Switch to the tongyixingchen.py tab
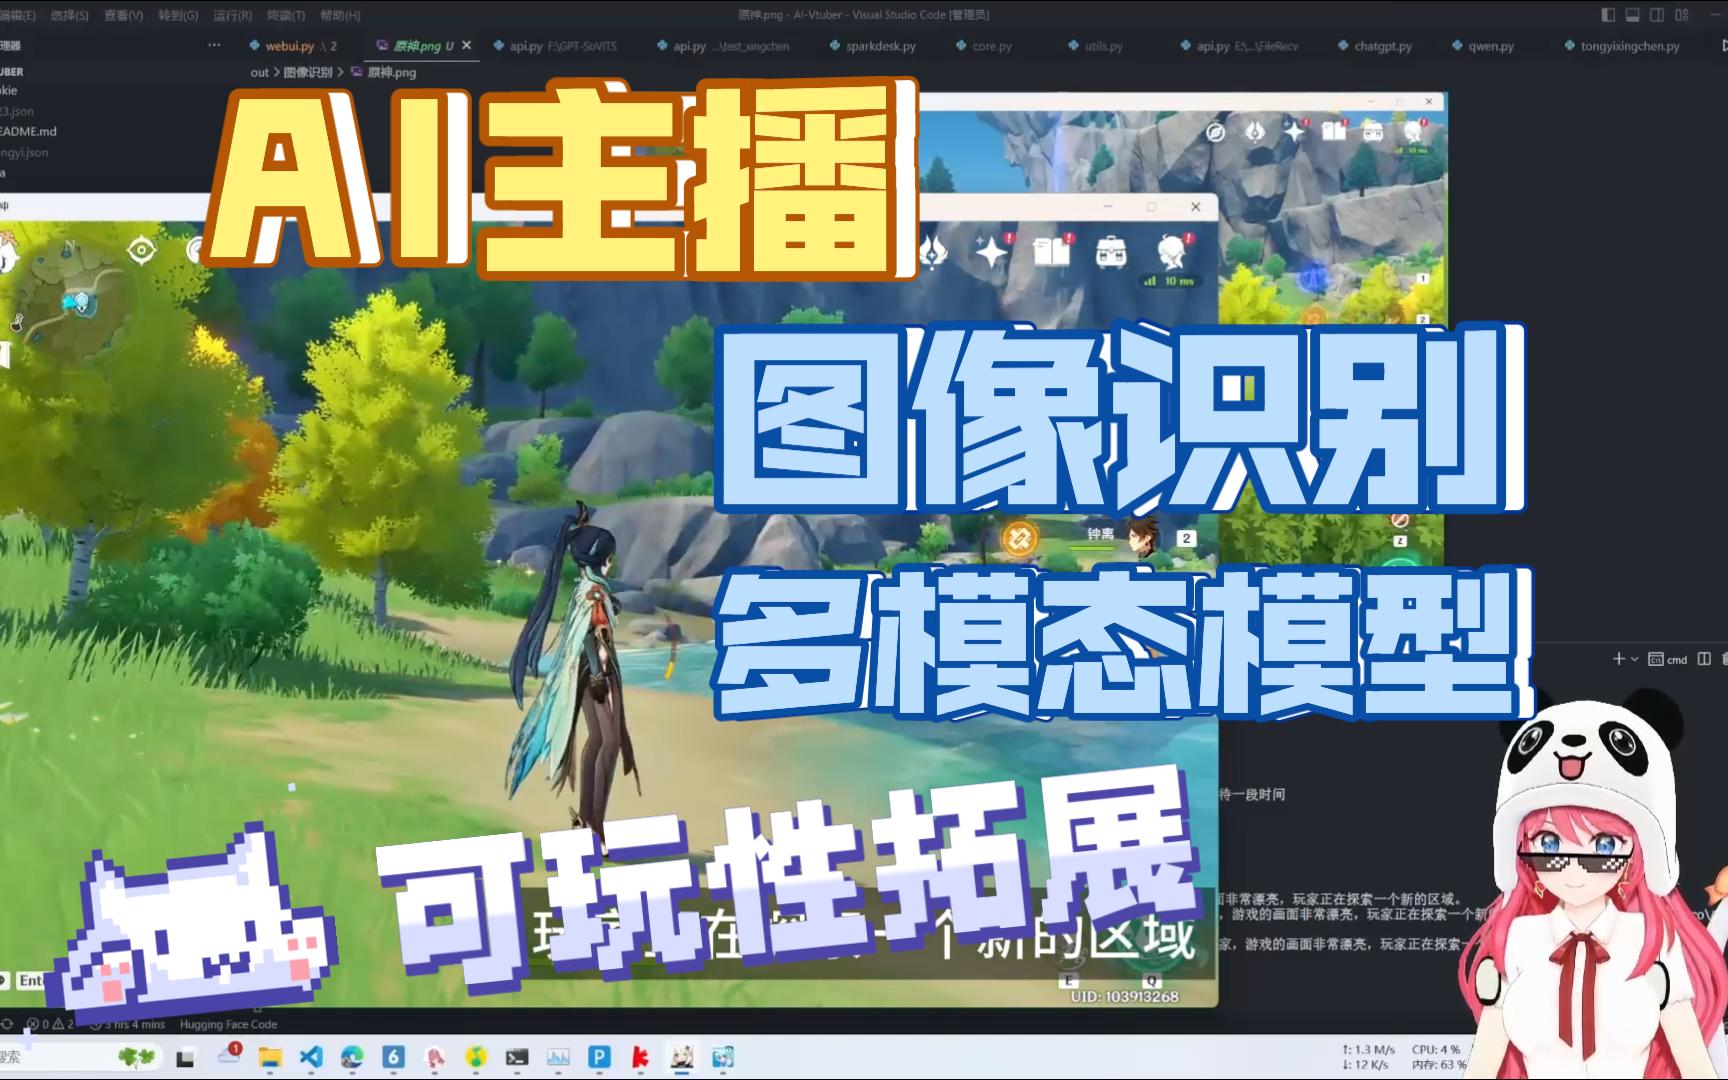The height and width of the screenshot is (1080, 1728). (1621, 46)
